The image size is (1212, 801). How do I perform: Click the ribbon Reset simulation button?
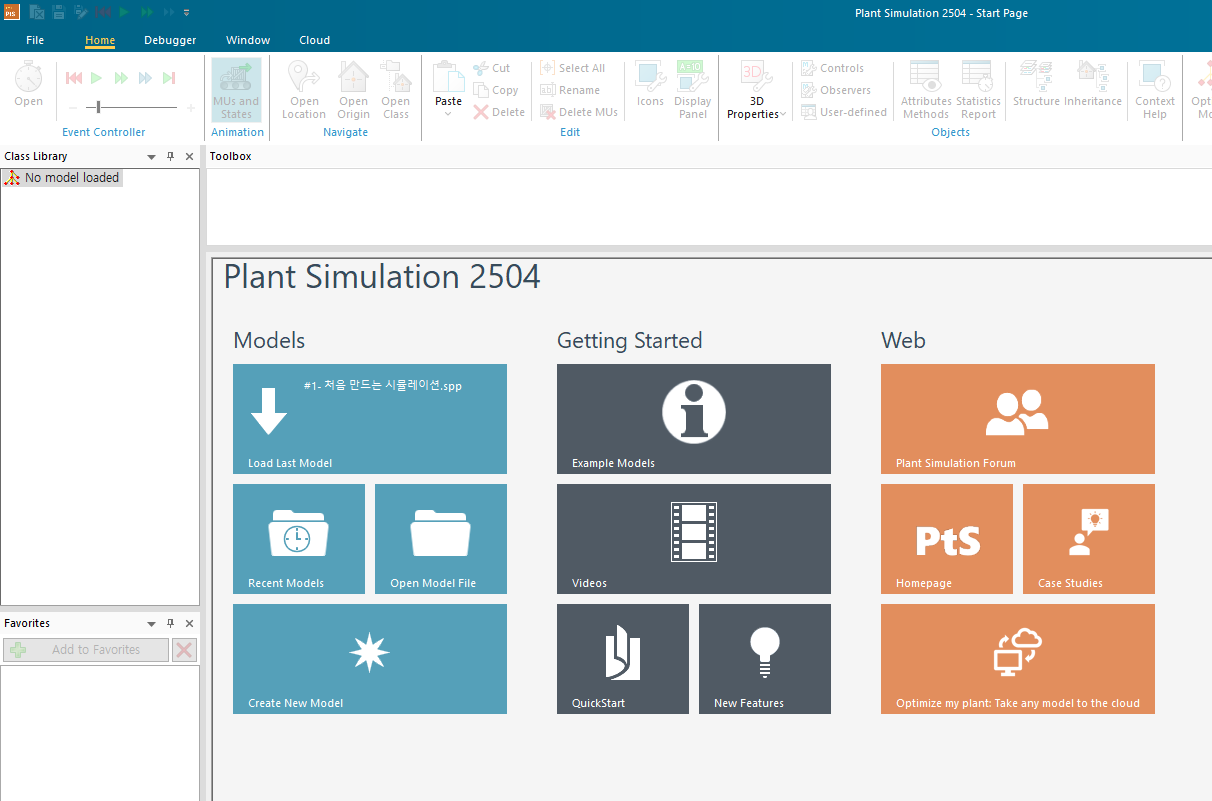74,78
